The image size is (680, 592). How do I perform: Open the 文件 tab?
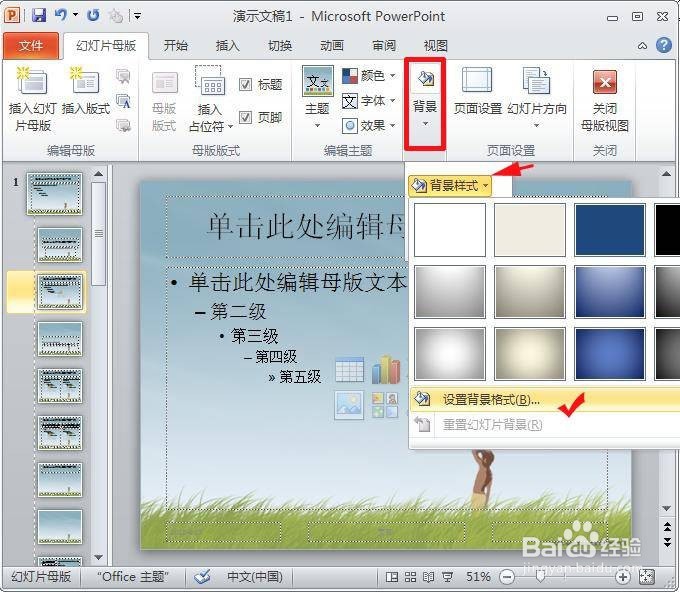pos(31,46)
